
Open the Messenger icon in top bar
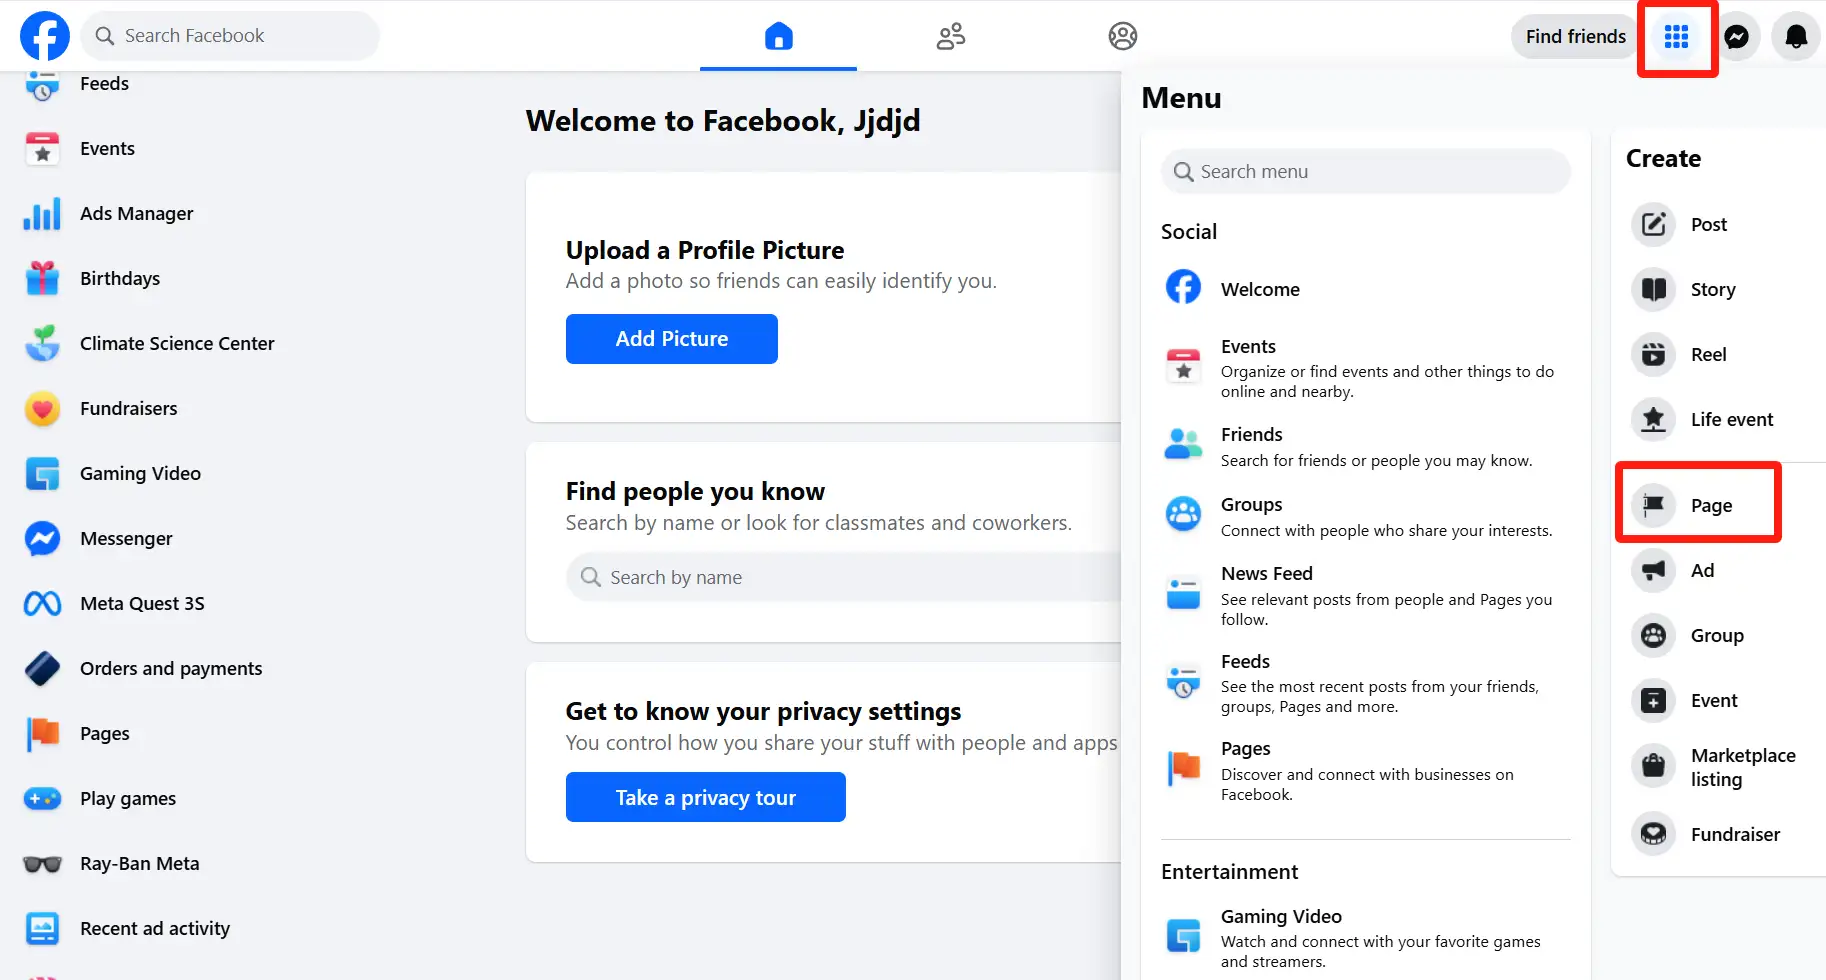[1737, 37]
